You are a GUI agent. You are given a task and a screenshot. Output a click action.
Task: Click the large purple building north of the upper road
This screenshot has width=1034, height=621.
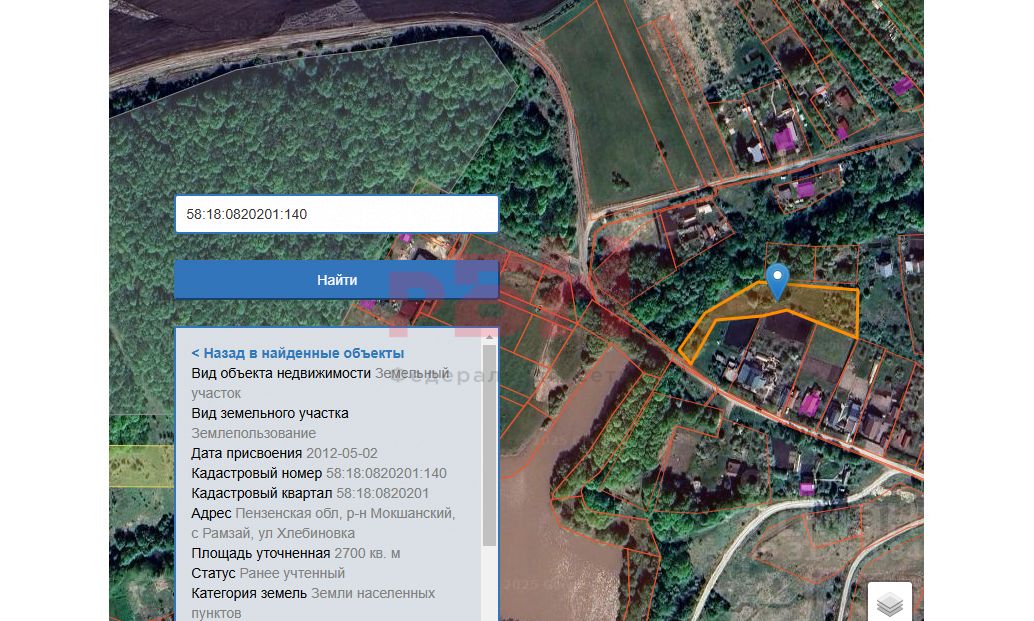[x=785, y=138]
